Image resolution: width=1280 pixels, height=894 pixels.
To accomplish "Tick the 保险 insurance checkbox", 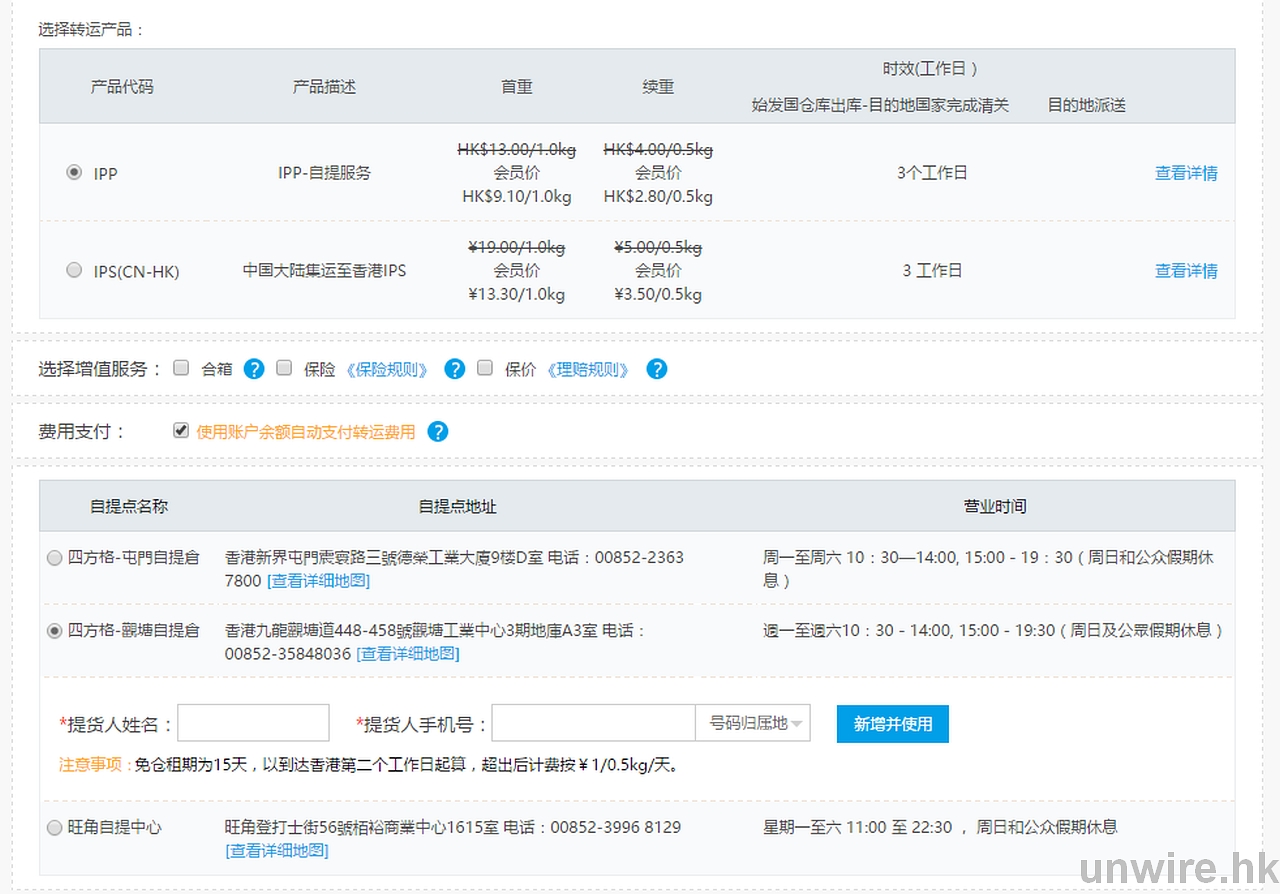I will pyautogui.click(x=284, y=368).
